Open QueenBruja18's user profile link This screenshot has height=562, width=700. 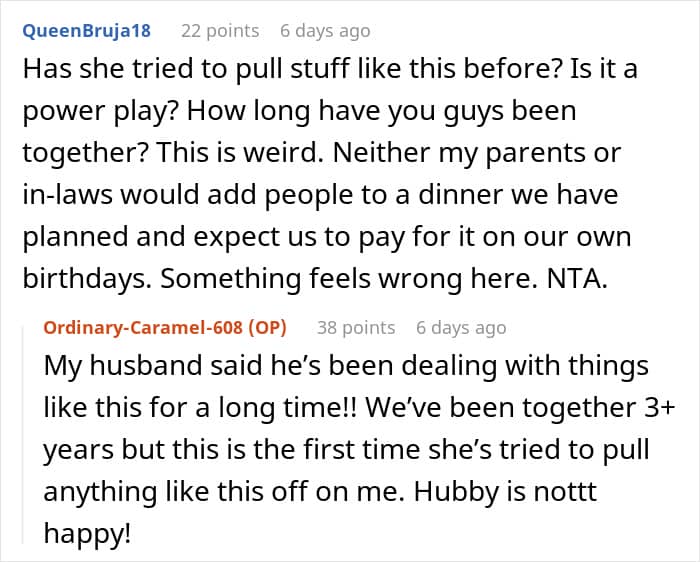tap(87, 31)
